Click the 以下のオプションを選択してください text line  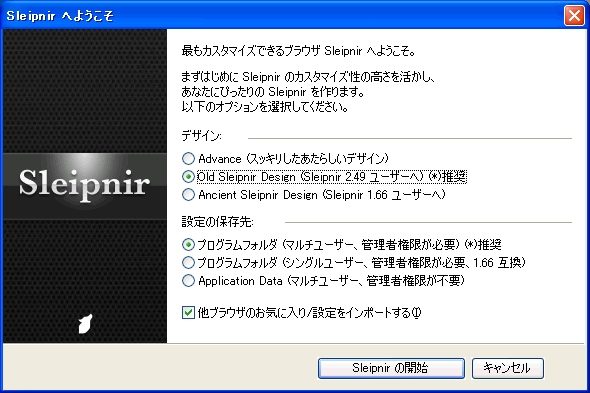[265, 107]
